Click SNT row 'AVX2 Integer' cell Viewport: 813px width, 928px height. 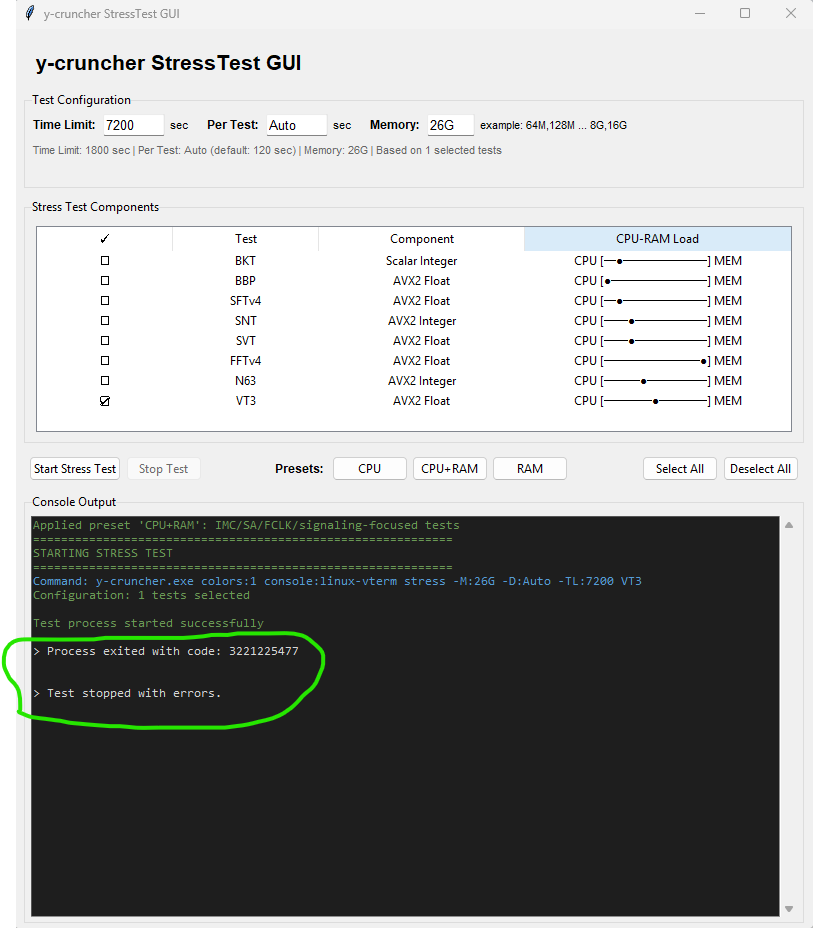tap(422, 321)
